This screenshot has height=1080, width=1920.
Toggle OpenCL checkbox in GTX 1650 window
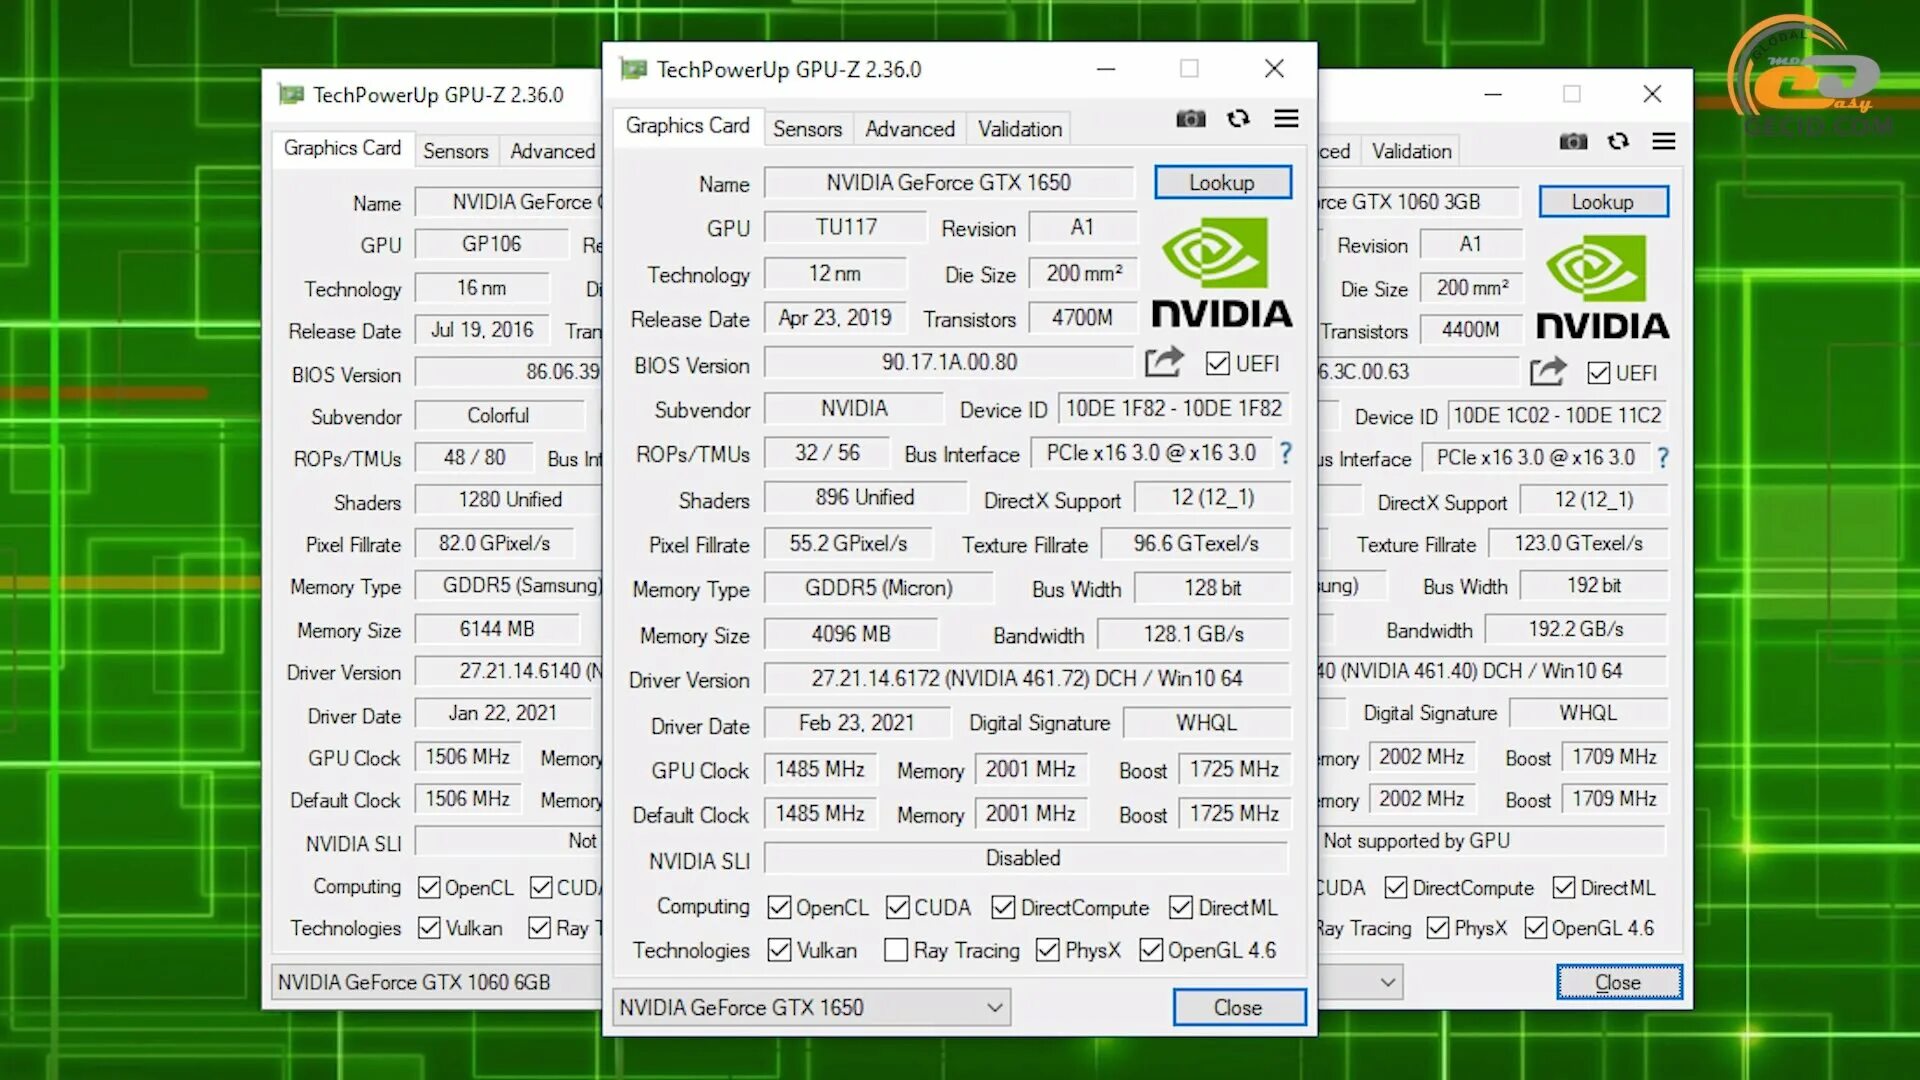(x=779, y=907)
